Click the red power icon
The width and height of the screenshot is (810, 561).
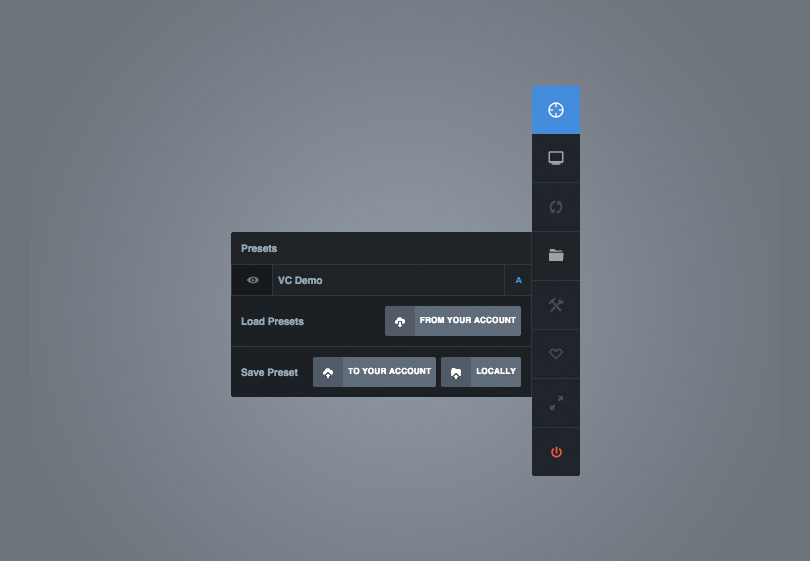(556, 452)
